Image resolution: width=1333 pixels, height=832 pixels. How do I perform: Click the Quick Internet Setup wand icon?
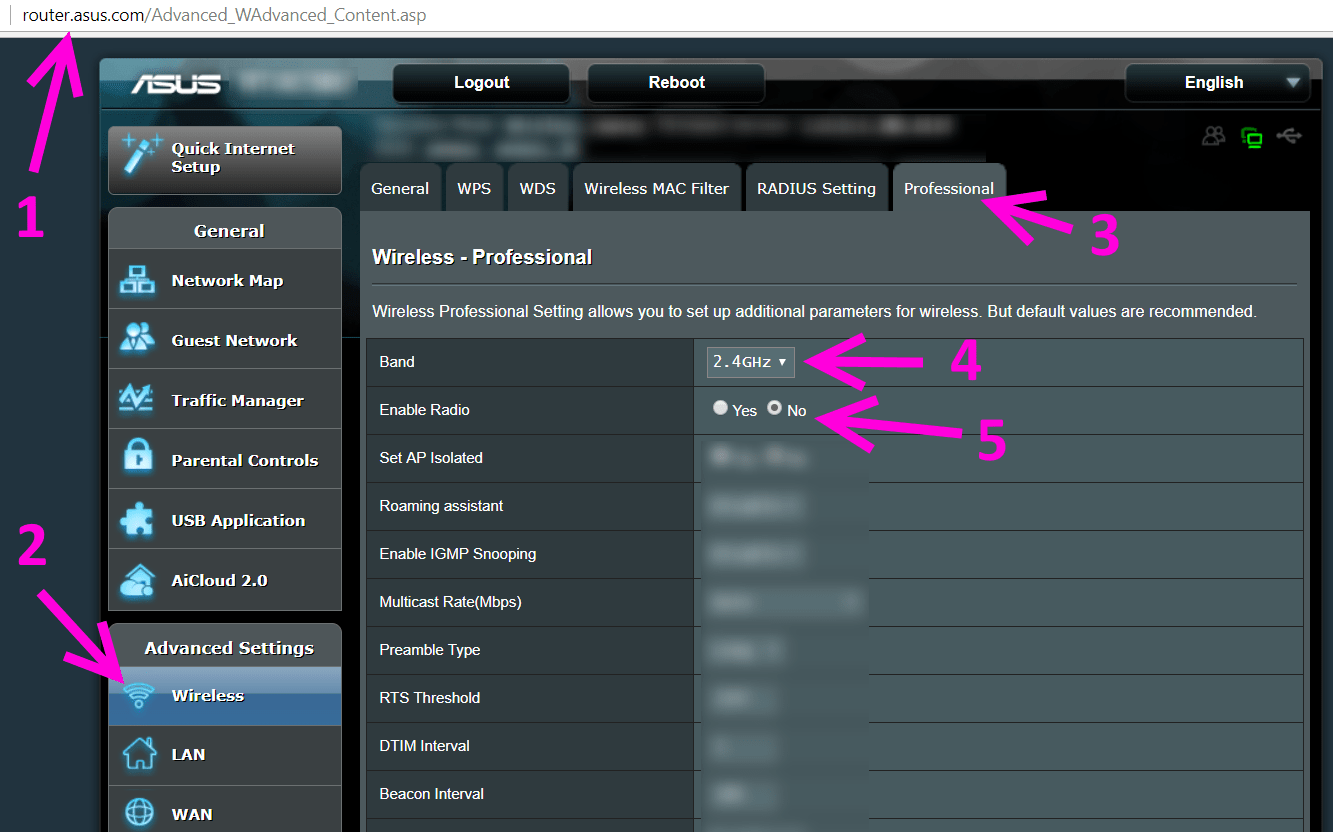click(x=141, y=157)
